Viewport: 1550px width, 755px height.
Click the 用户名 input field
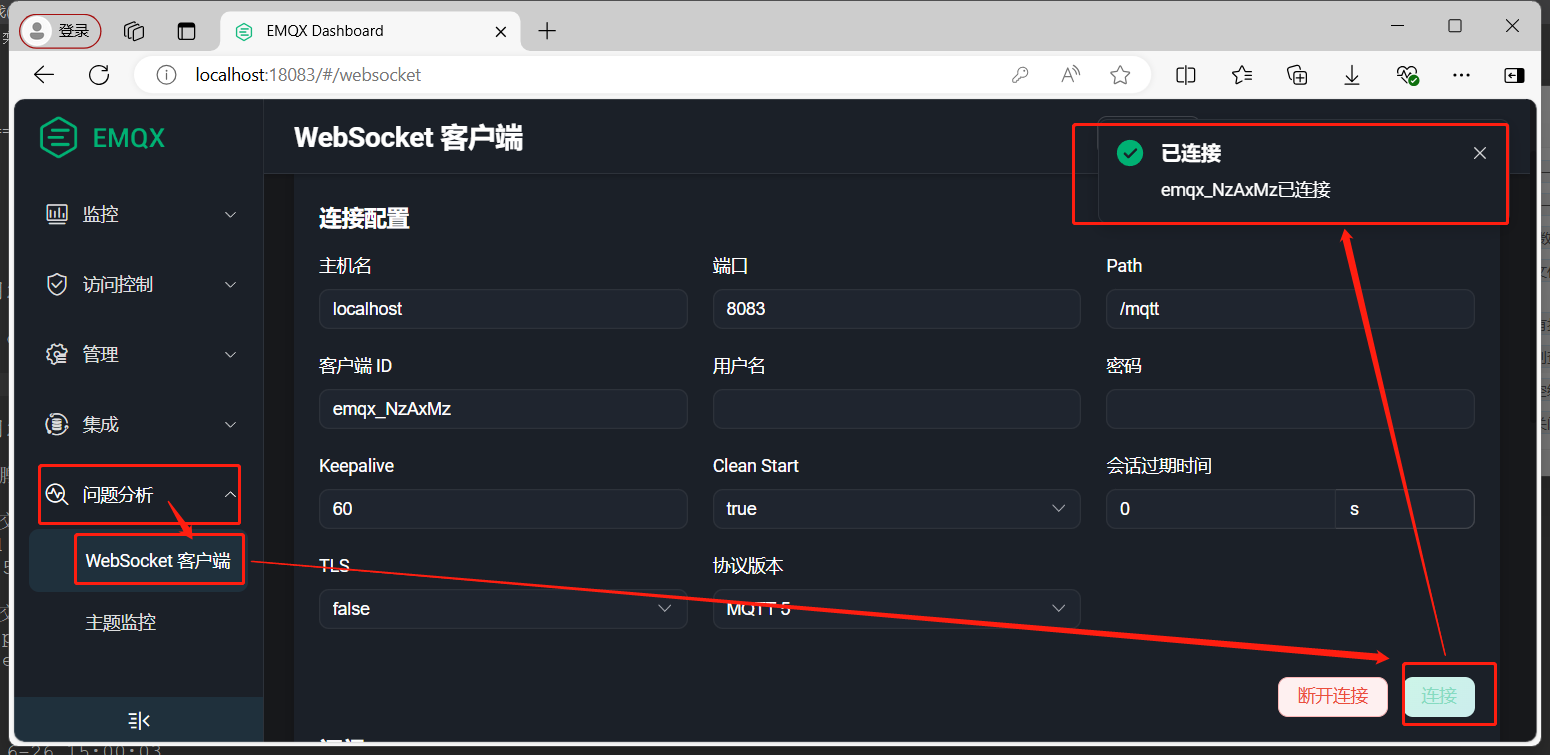(896, 409)
